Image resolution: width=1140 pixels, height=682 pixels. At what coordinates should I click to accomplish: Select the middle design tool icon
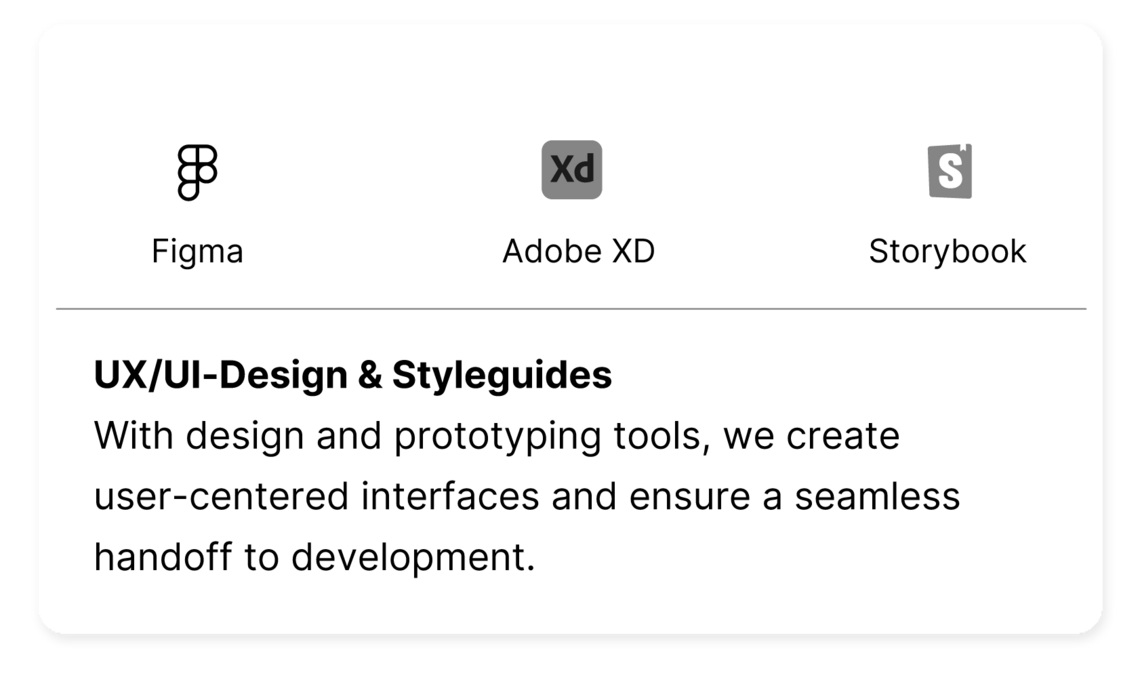570,170
